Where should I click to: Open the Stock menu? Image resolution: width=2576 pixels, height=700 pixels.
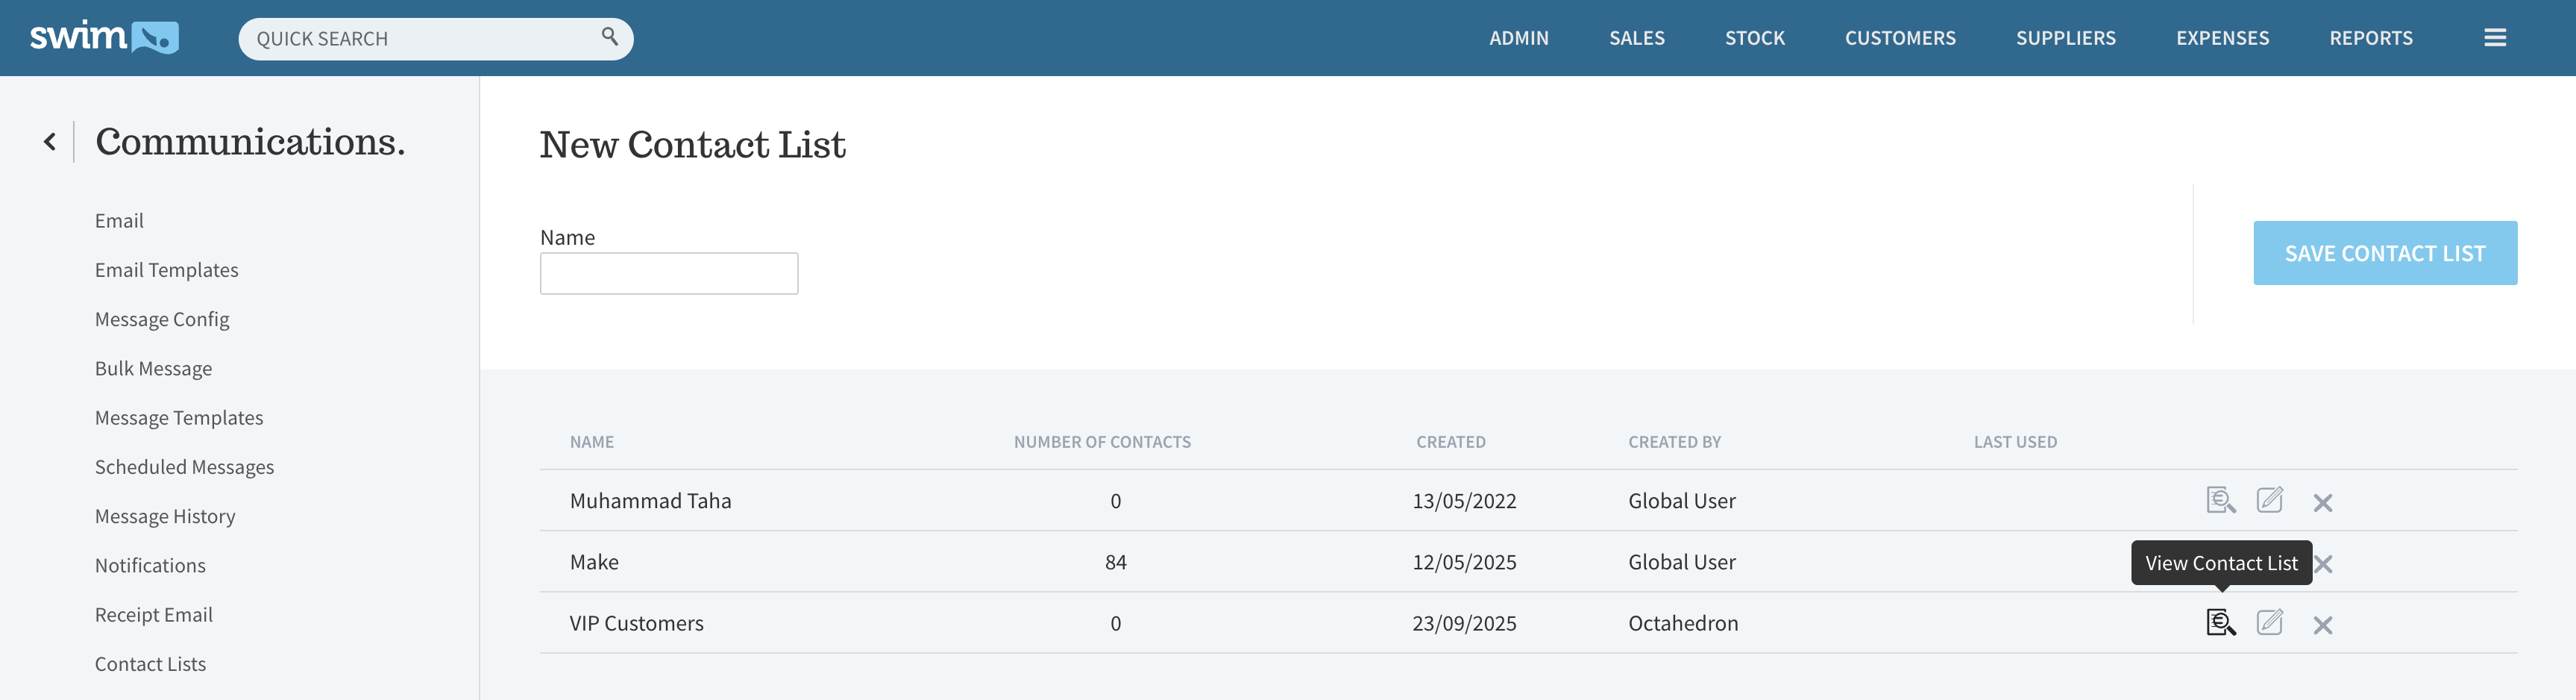pyautogui.click(x=1754, y=38)
